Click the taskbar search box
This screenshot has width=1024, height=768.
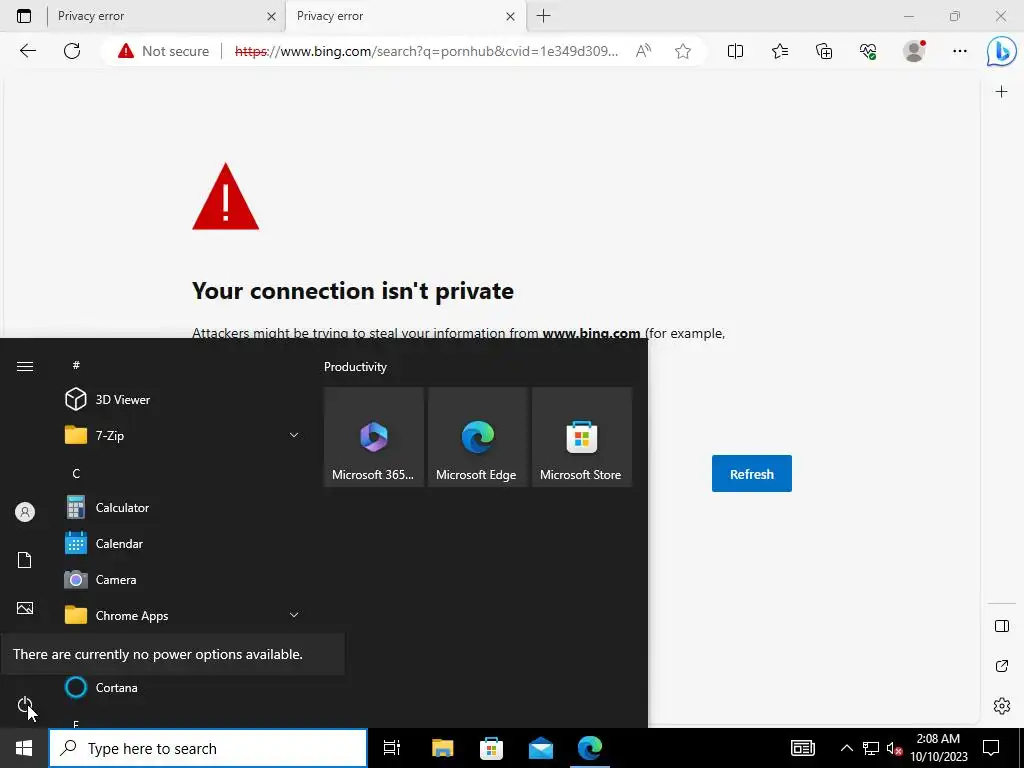(x=208, y=748)
